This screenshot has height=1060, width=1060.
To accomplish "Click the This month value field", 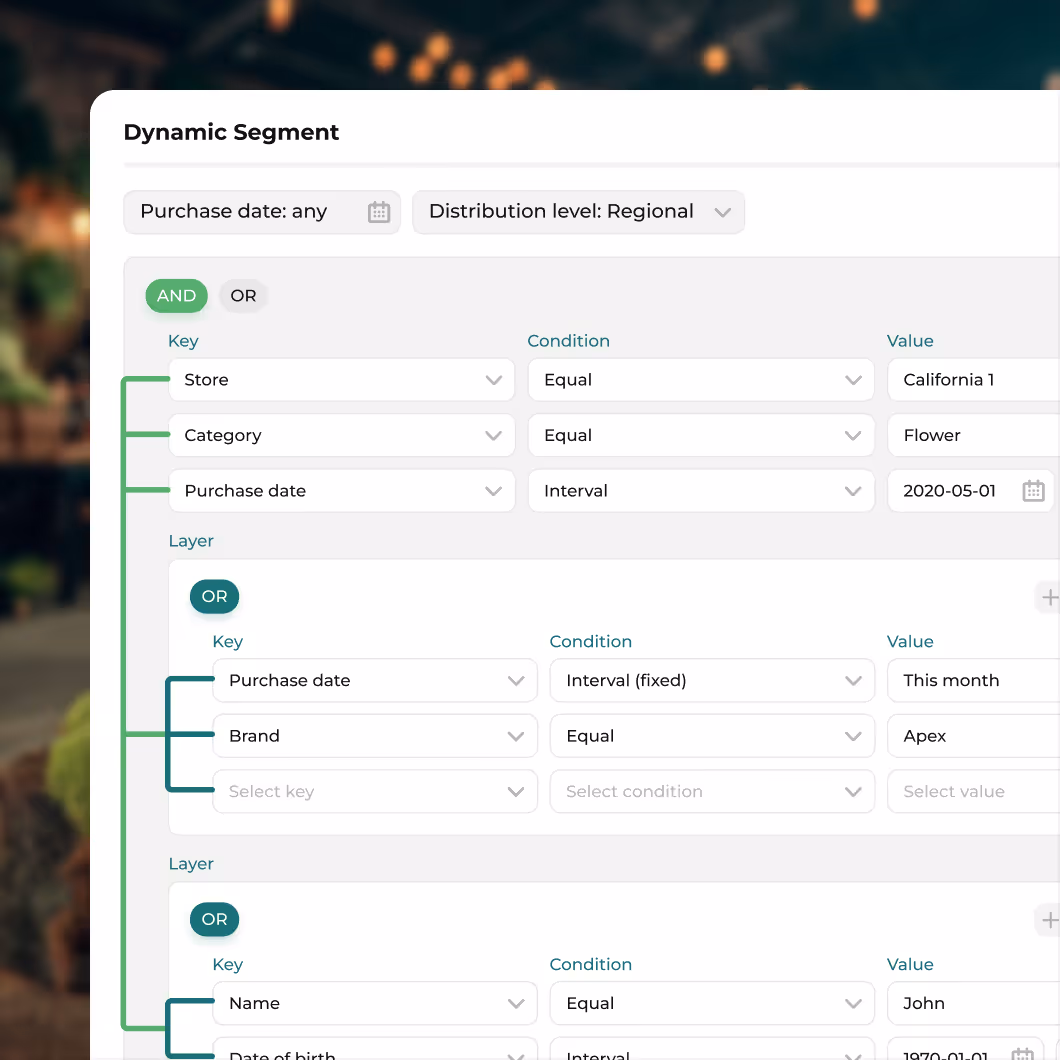I will (x=973, y=680).
